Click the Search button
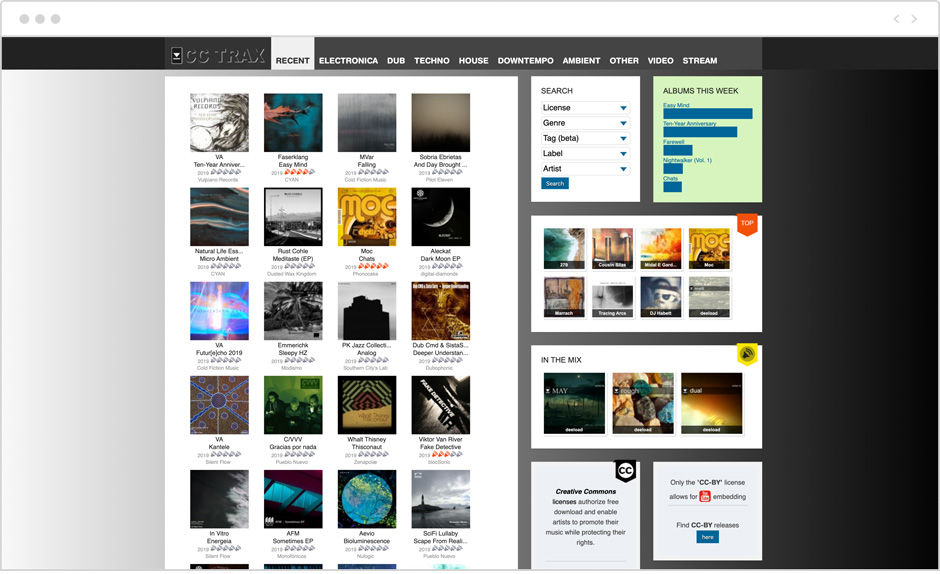This screenshot has height=574, width=940. pyautogui.click(x=555, y=184)
